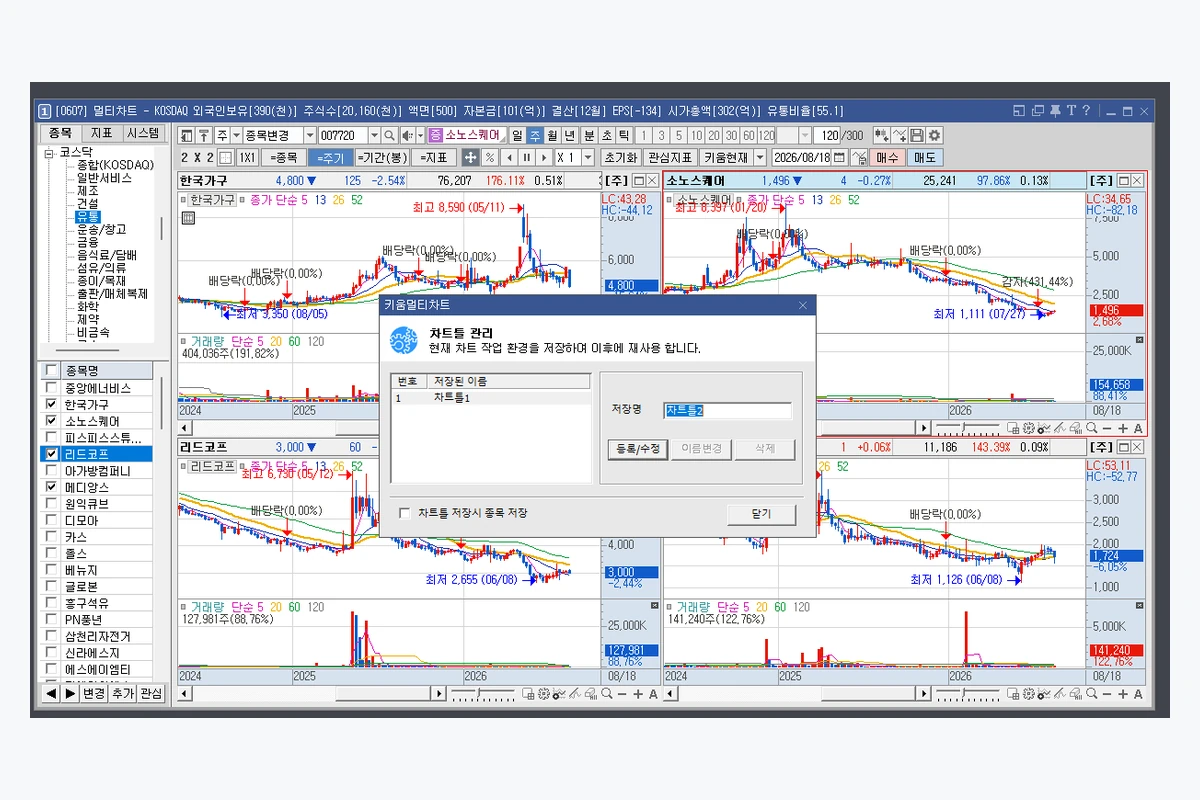The width and height of the screenshot is (1200, 800).
Task: Adjust zoom slider in 리드코프 chart toolbar
Action: (x=482, y=694)
